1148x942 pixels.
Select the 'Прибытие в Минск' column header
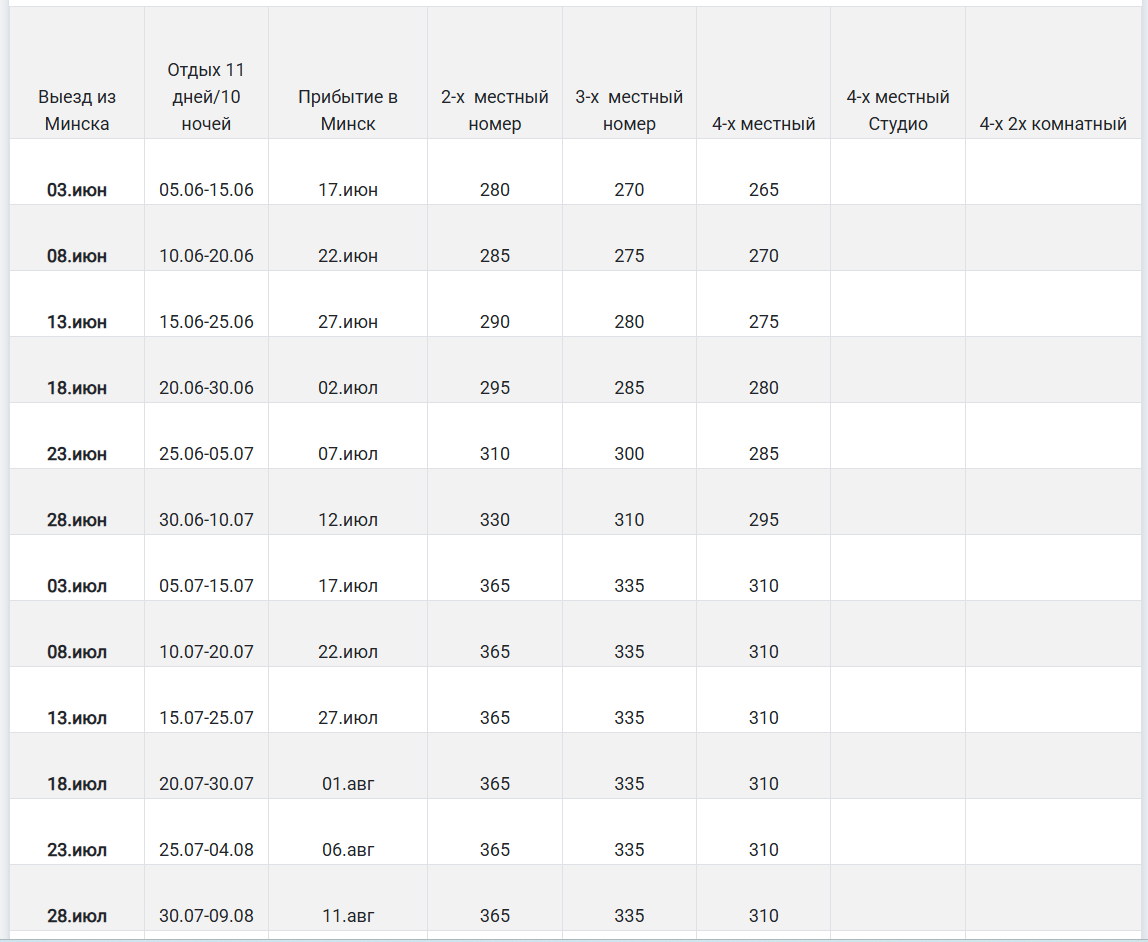click(x=348, y=111)
